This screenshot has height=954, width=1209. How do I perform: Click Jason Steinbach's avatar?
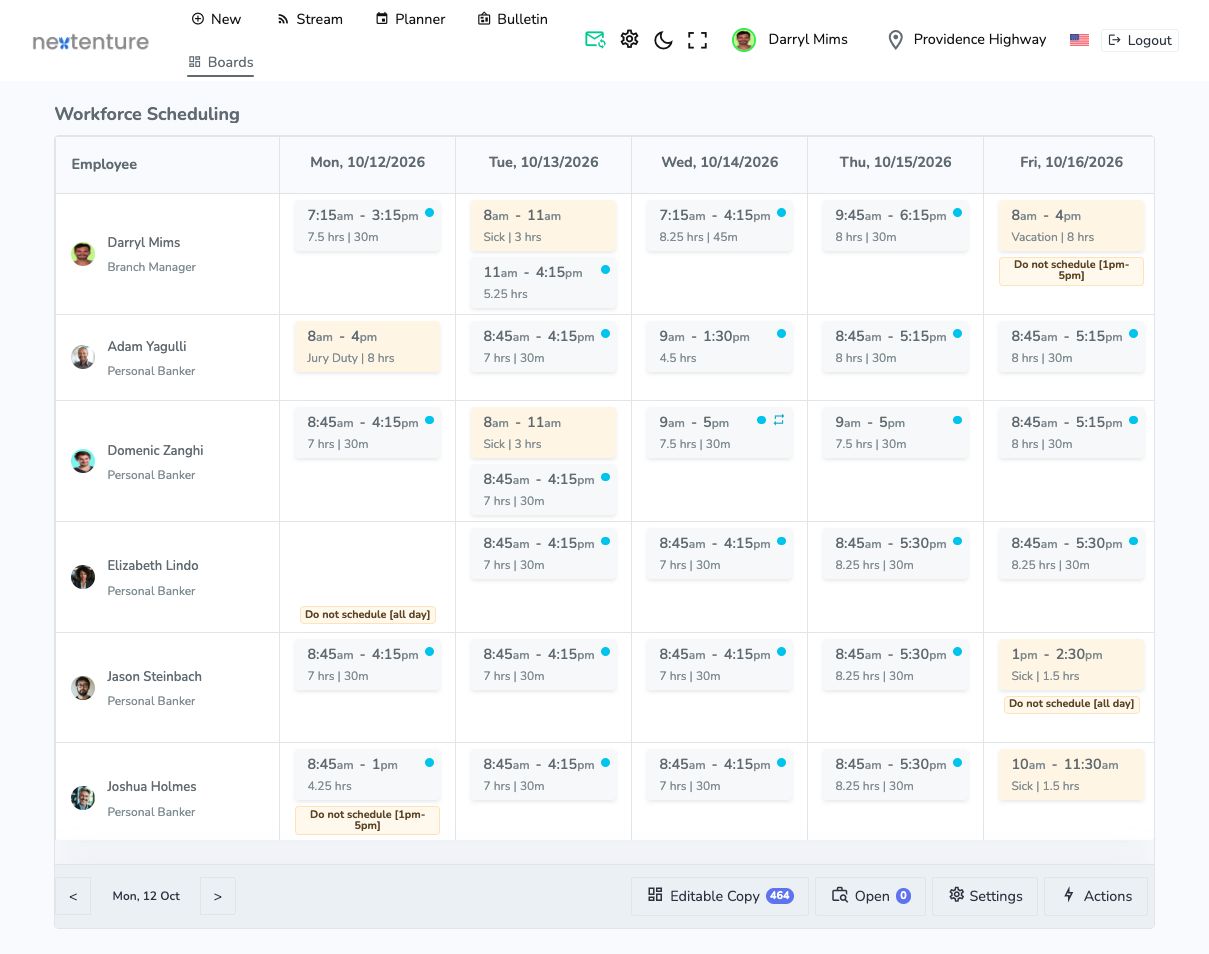(x=83, y=687)
